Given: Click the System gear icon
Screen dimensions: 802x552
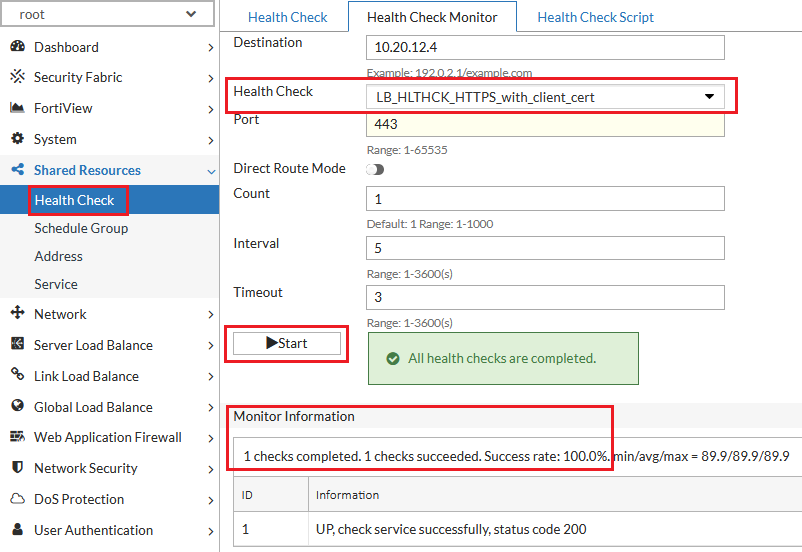Looking at the screenshot, I should [17, 139].
